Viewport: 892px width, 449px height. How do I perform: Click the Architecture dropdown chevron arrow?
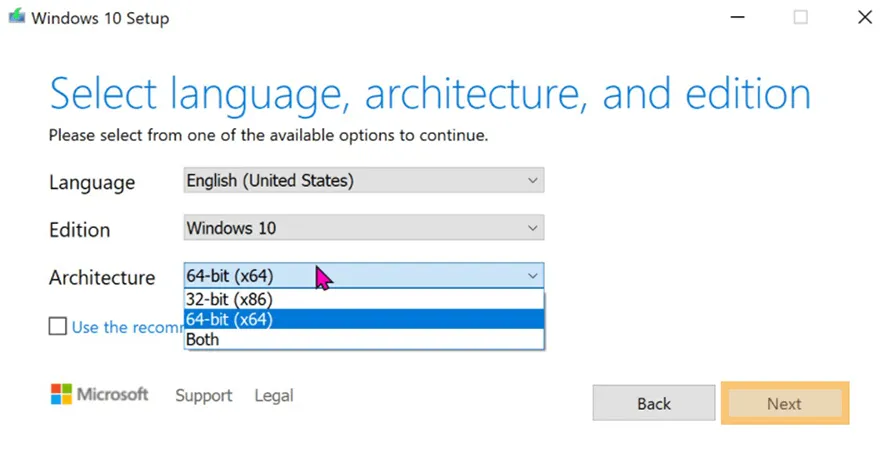pyautogui.click(x=532, y=276)
